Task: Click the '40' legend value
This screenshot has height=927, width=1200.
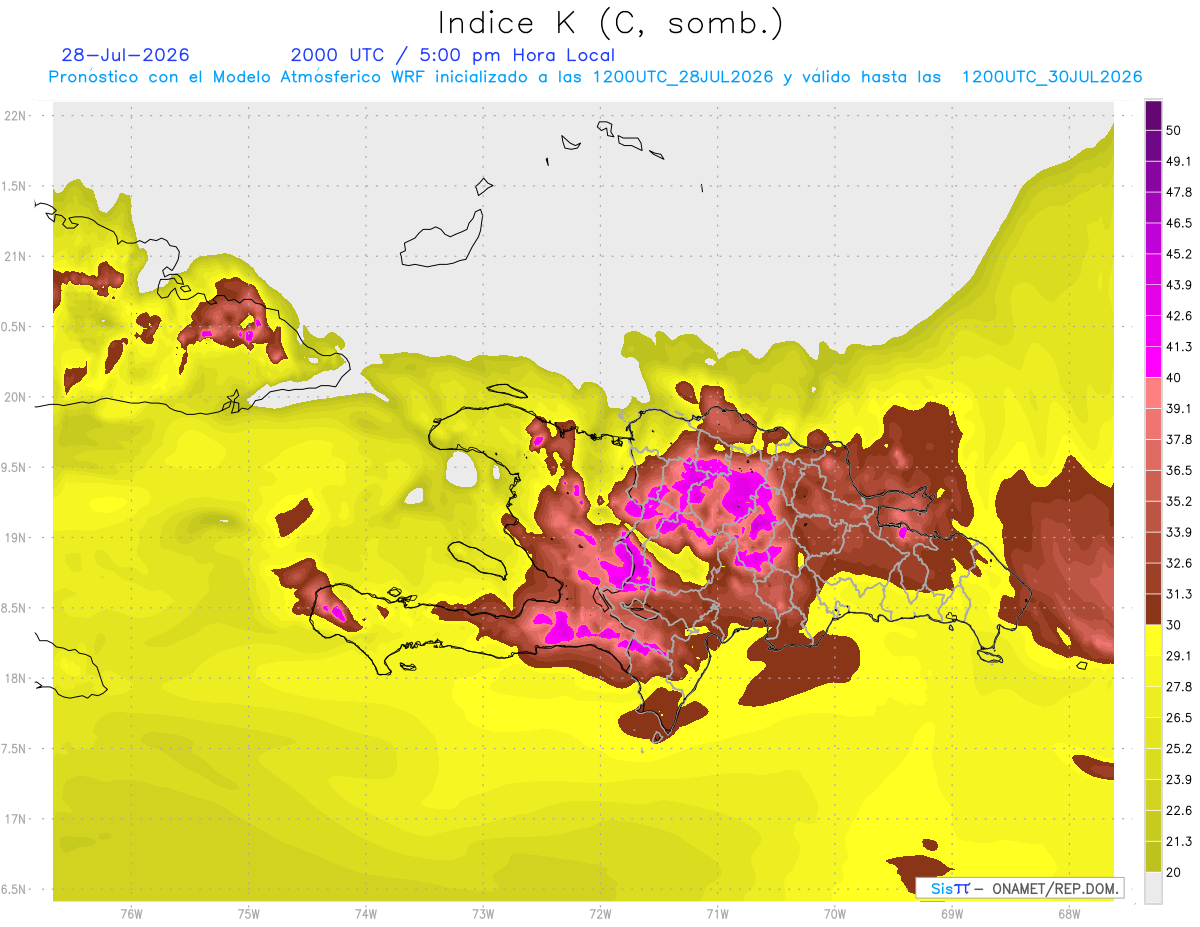Action: (x=1174, y=378)
